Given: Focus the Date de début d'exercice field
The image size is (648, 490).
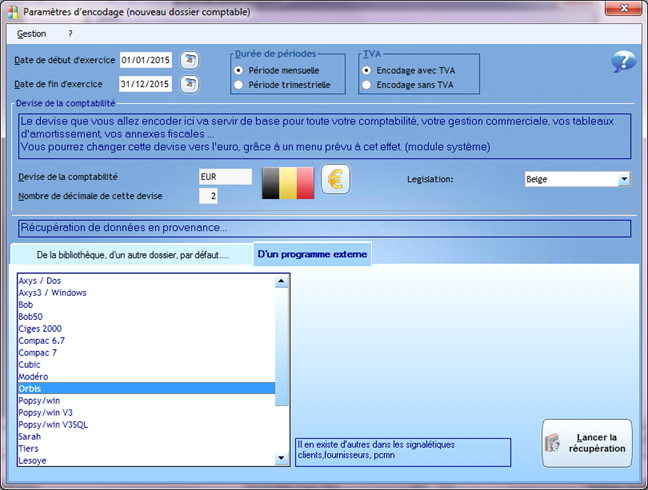Looking at the screenshot, I should click(x=146, y=60).
